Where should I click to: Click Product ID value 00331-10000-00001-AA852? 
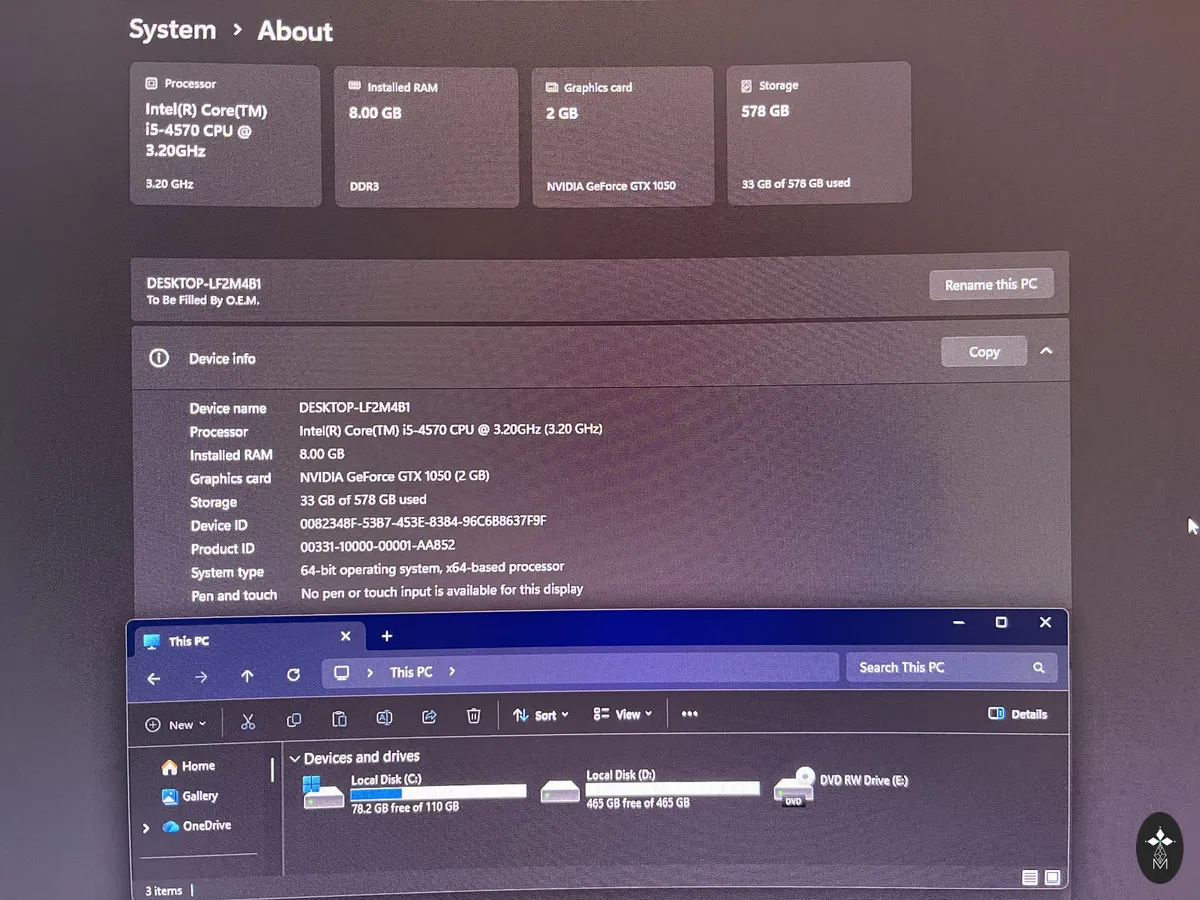377,546
